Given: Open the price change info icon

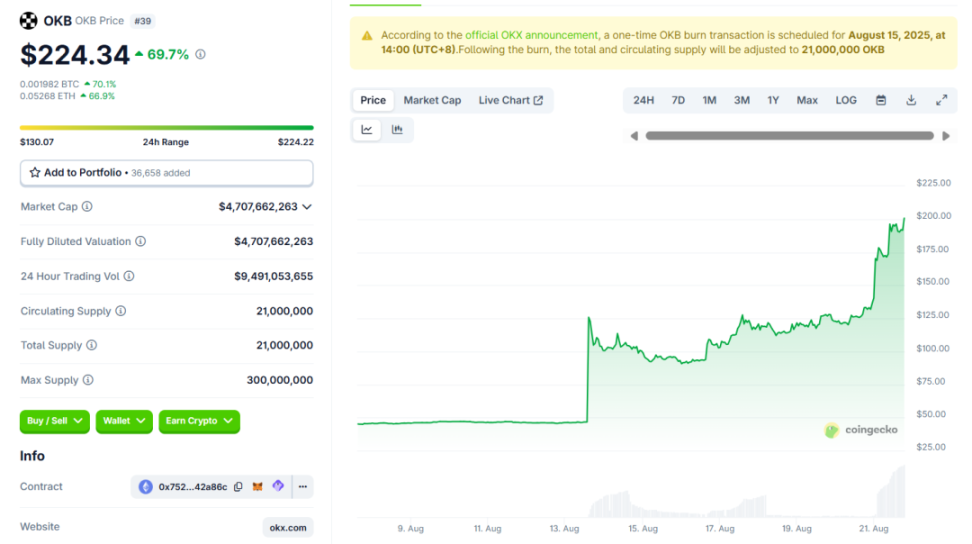Looking at the screenshot, I should (x=200, y=55).
